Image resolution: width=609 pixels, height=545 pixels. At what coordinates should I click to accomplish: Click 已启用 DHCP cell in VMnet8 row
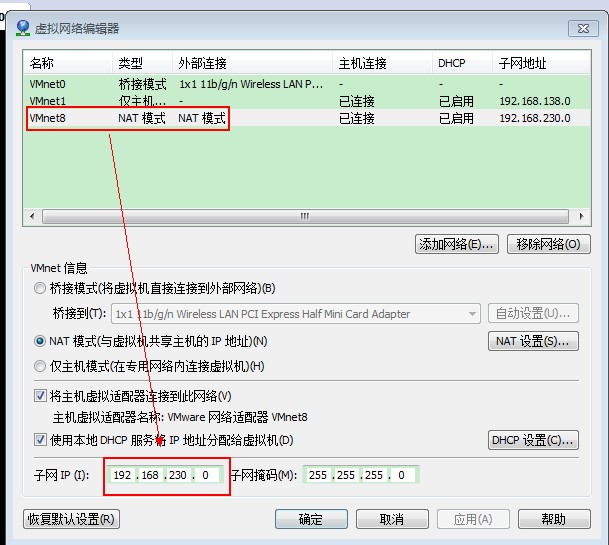pyautogui.click(x=456, y=118)
